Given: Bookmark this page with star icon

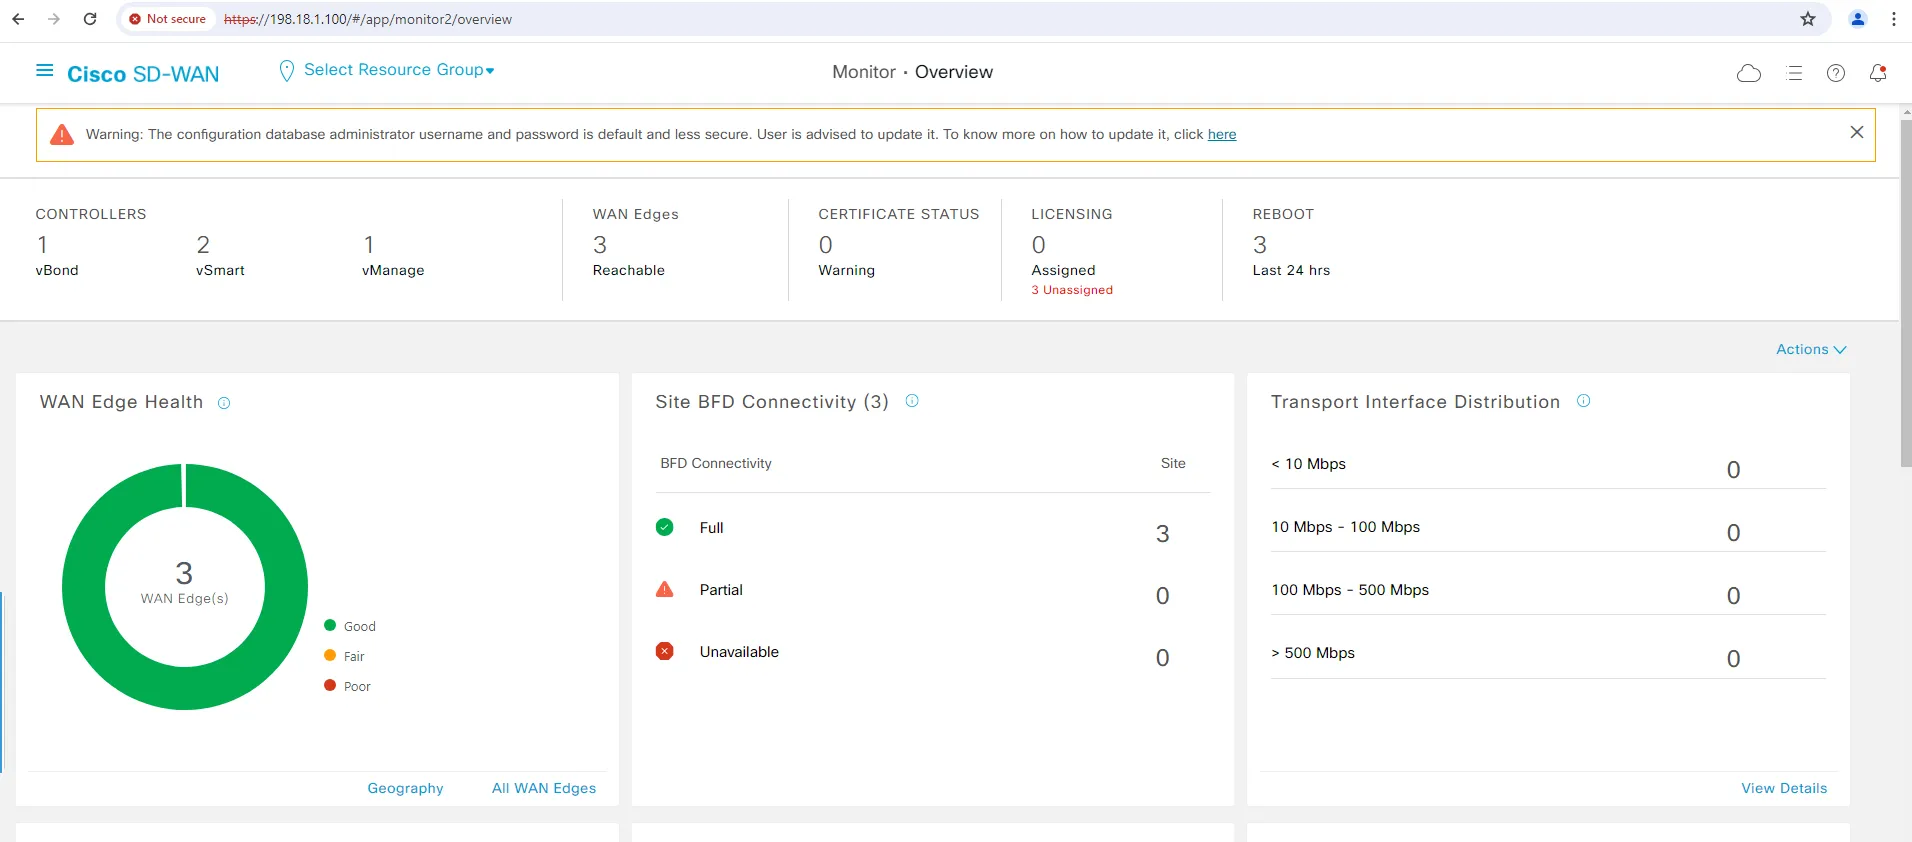Looking at the screenshot, I should [x=1807, y=19].
